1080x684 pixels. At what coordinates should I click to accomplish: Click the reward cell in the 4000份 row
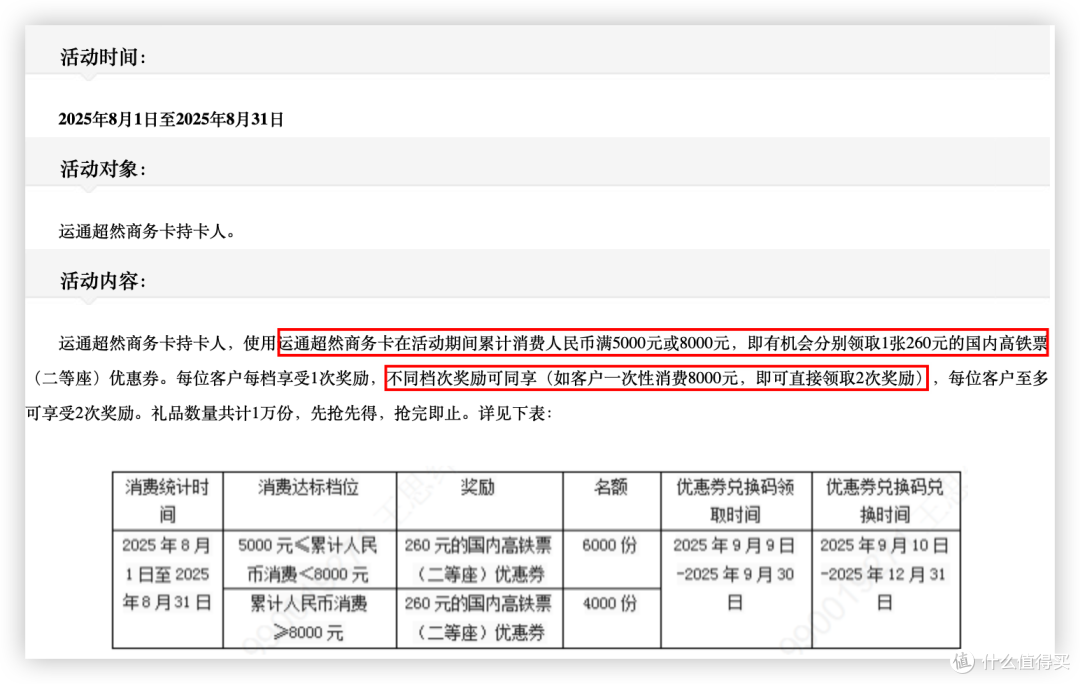[479, 618]
